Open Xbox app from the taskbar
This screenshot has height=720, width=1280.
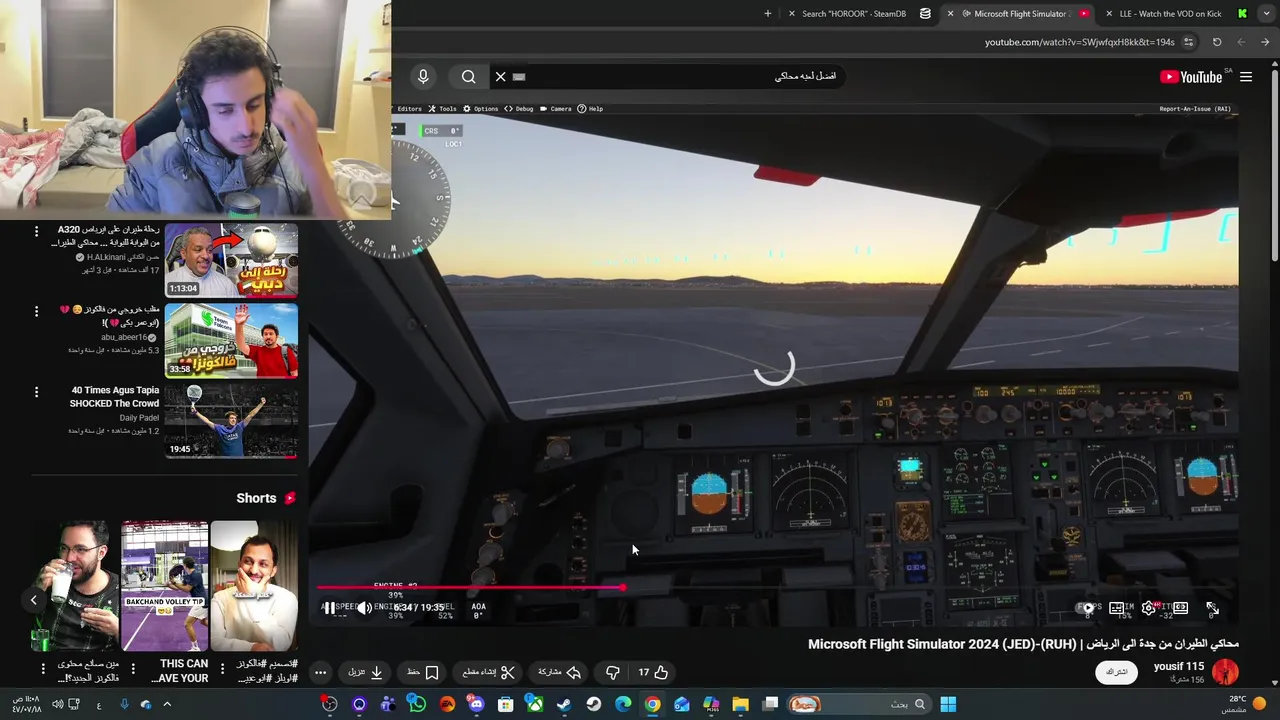tap(535, 705)
